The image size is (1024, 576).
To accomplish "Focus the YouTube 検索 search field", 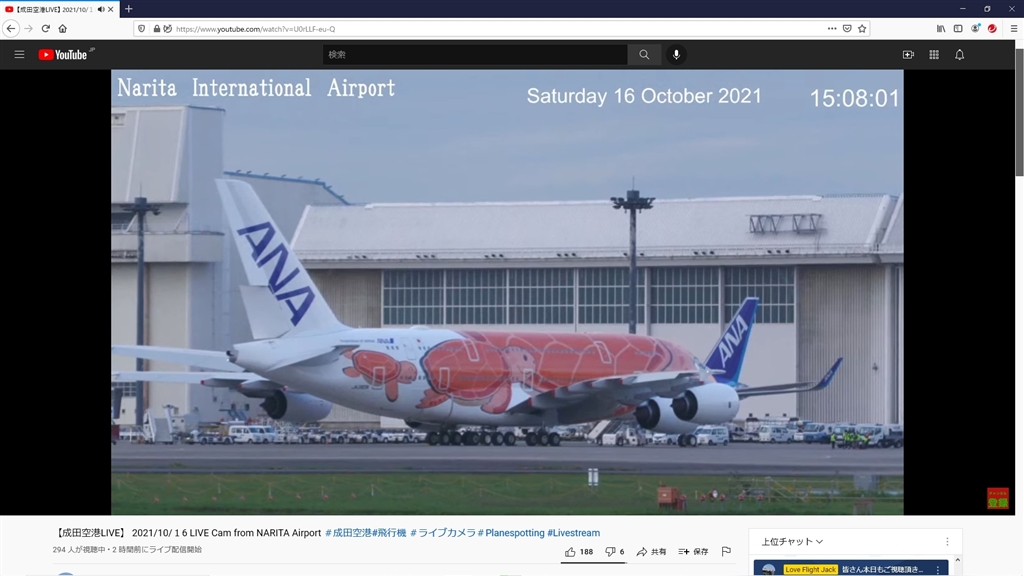I will [x=475, y=55].
